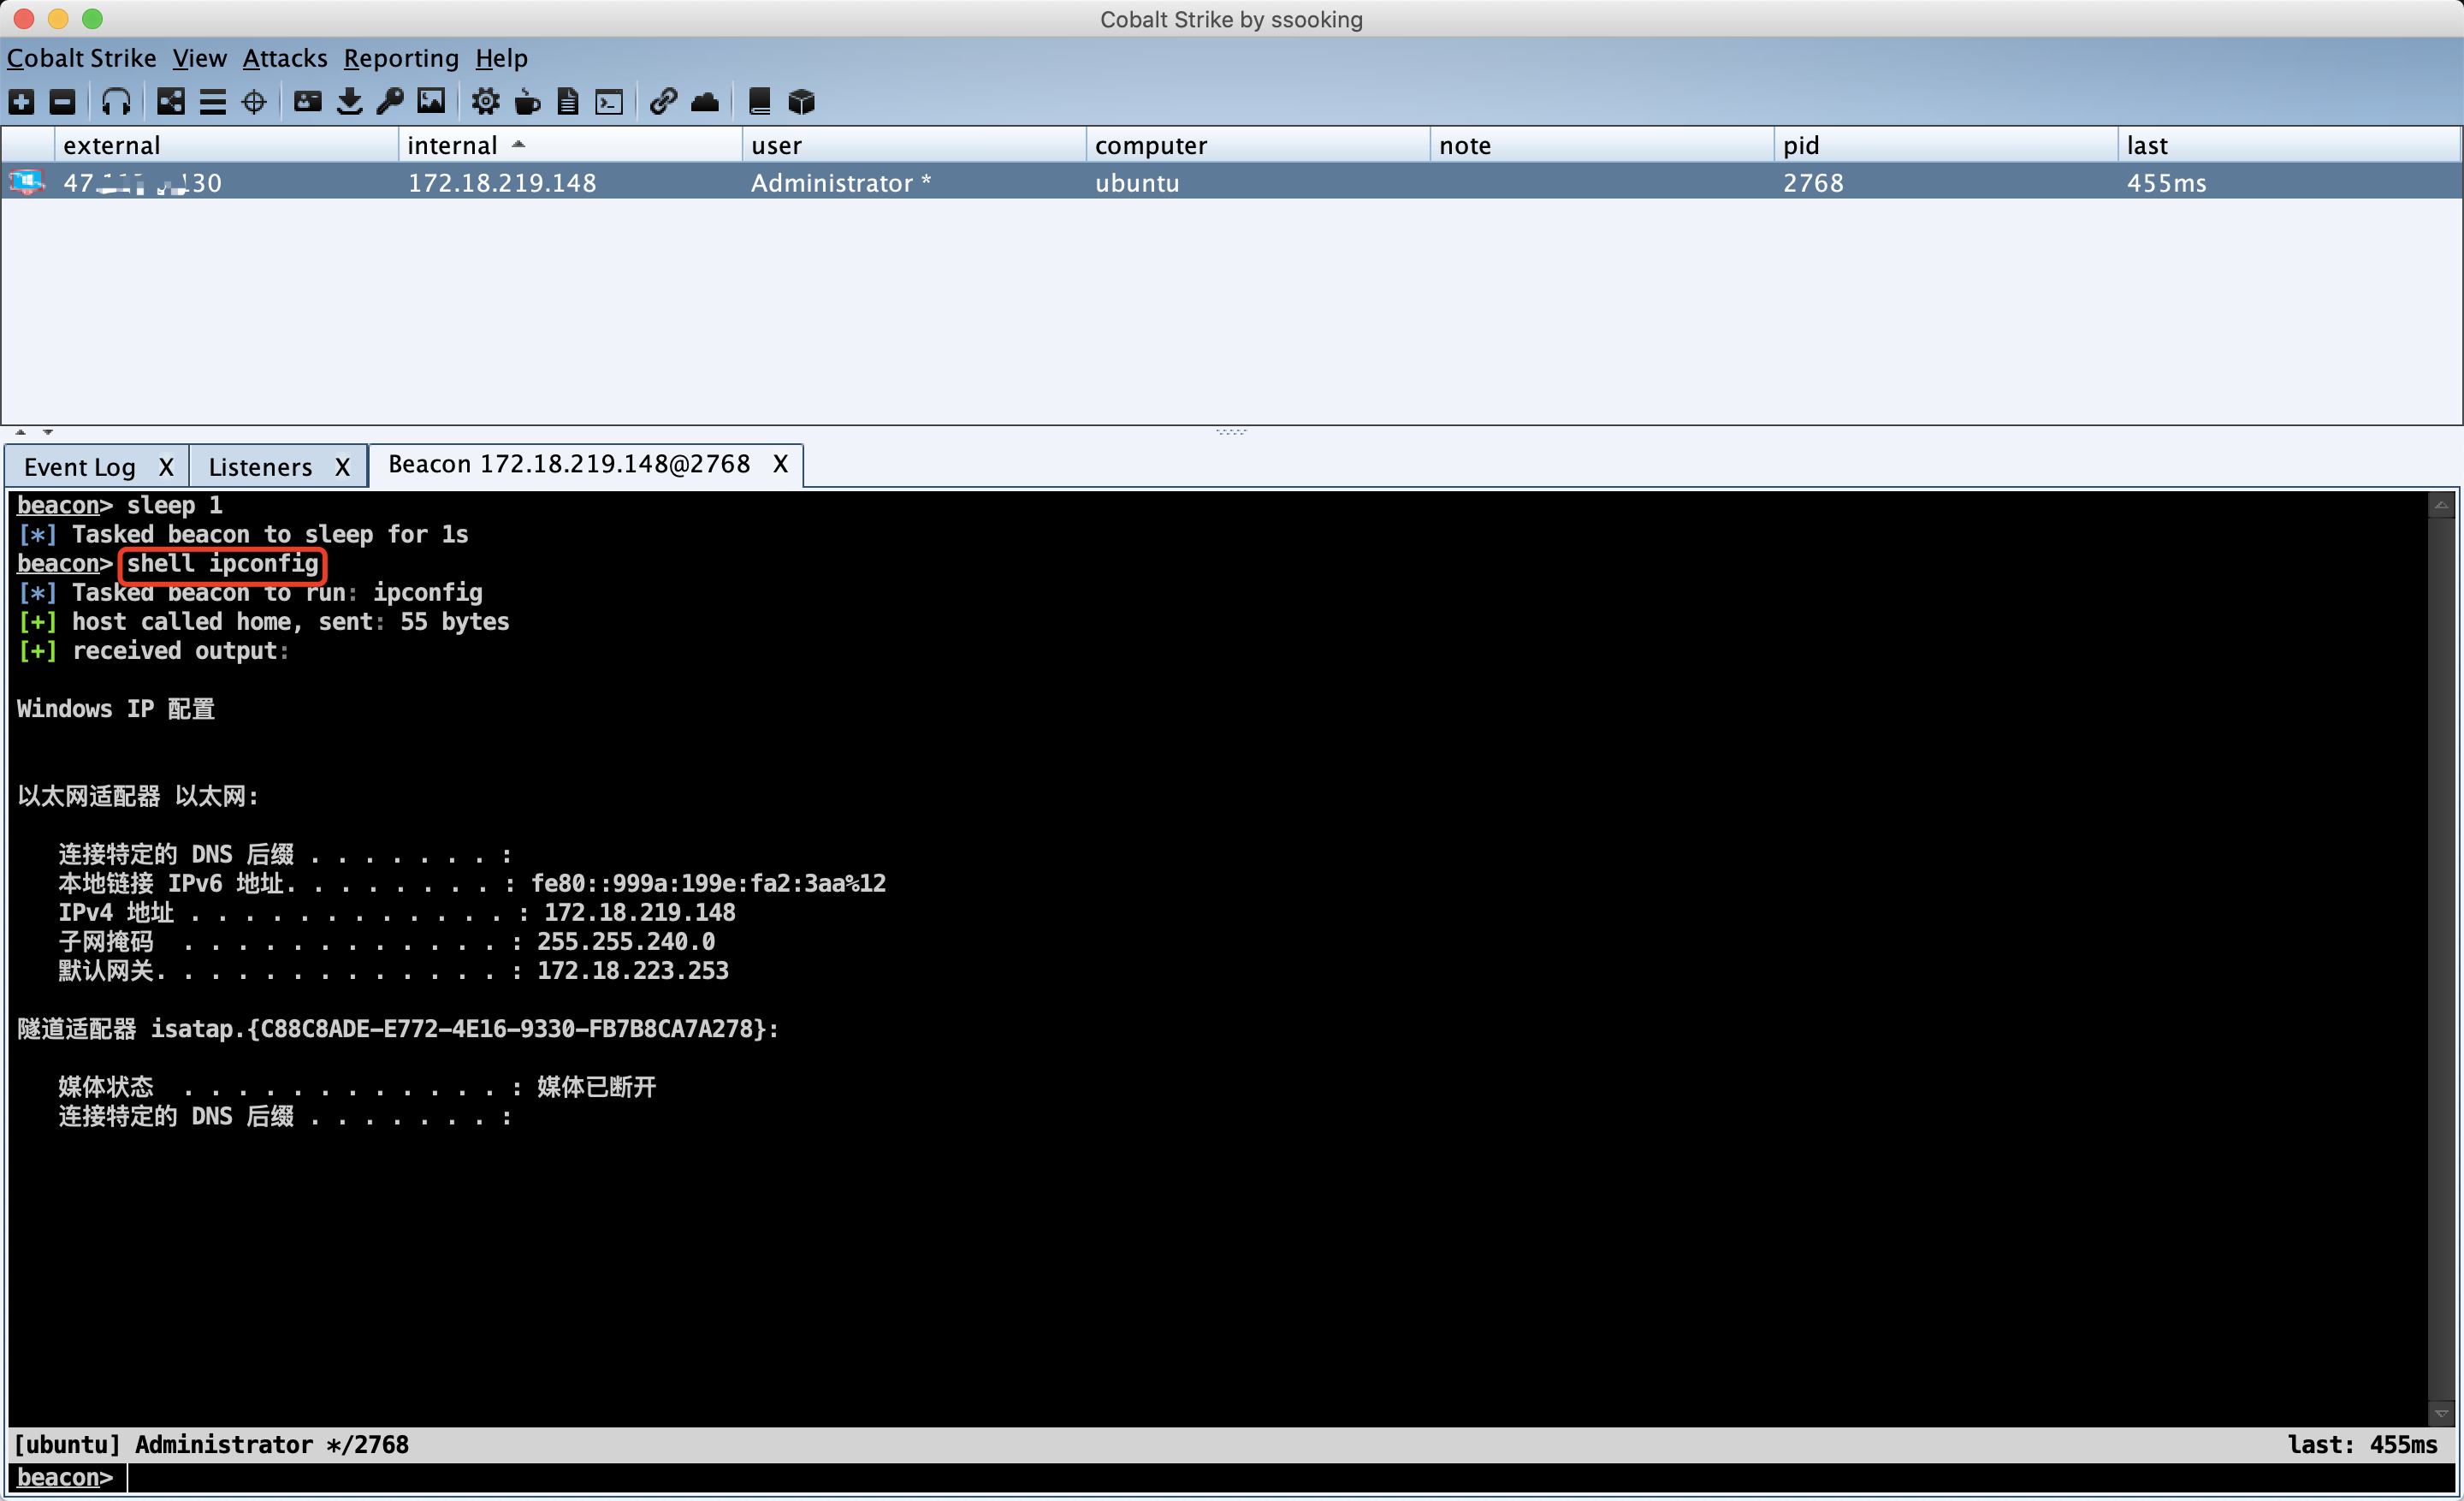Image resolution: width=2464 pixels, height=1501 pixels.
Task: Click the cube About icon
Action: tap(801, 102)
